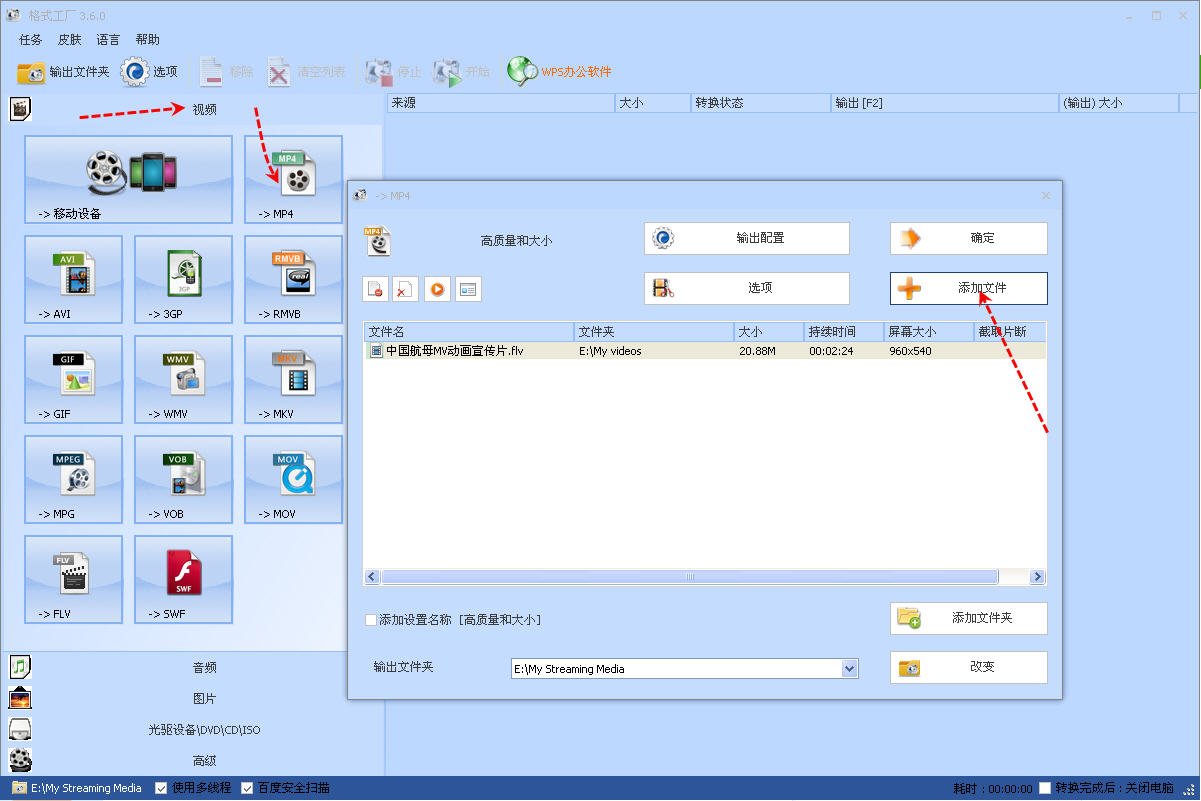Image resolution: width=1201 pixels, height=801 pixels.
Task: Choose the GIF output format tile
Action: click(x=73, y=379)
